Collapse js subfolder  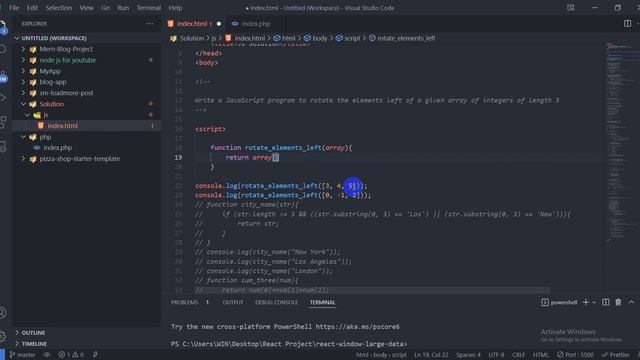click(27, 115)
